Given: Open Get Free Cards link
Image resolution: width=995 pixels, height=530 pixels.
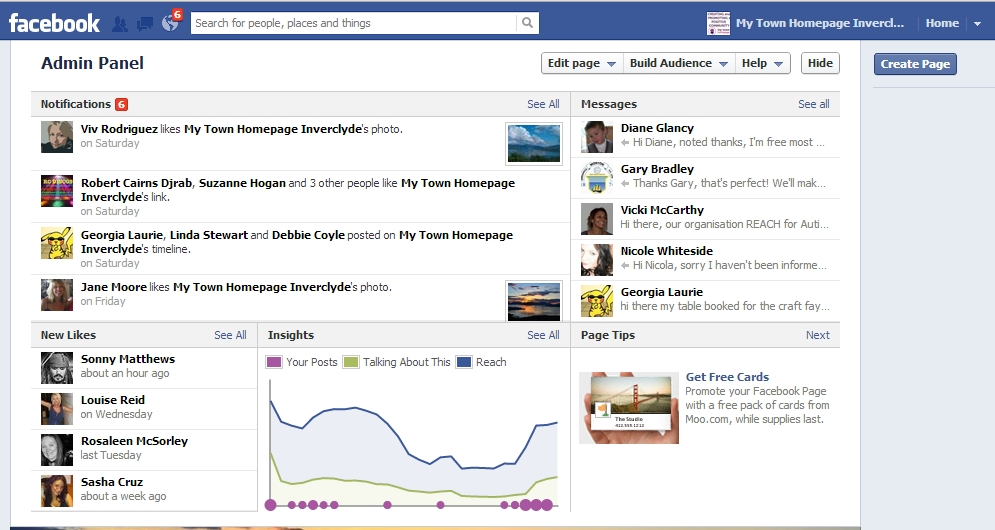Looking at the screenshot, I should coord(727,377).
